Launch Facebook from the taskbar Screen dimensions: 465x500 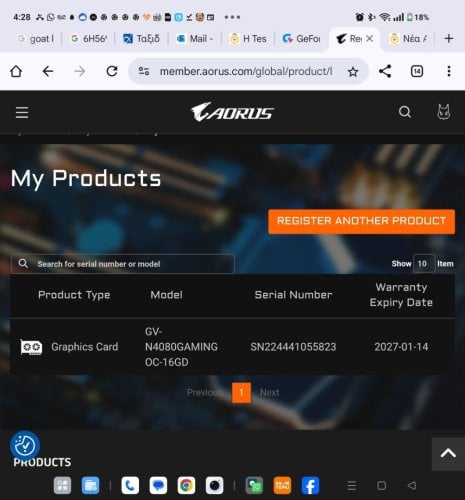(x=310, y=486)
